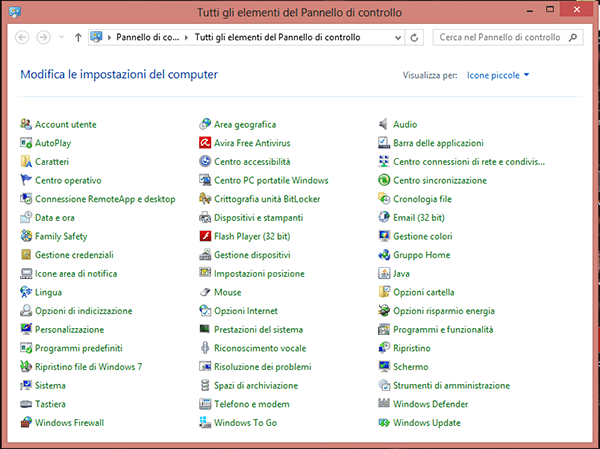
Task: Go up one level with Up arrow
Action: [x=78, y=38]
